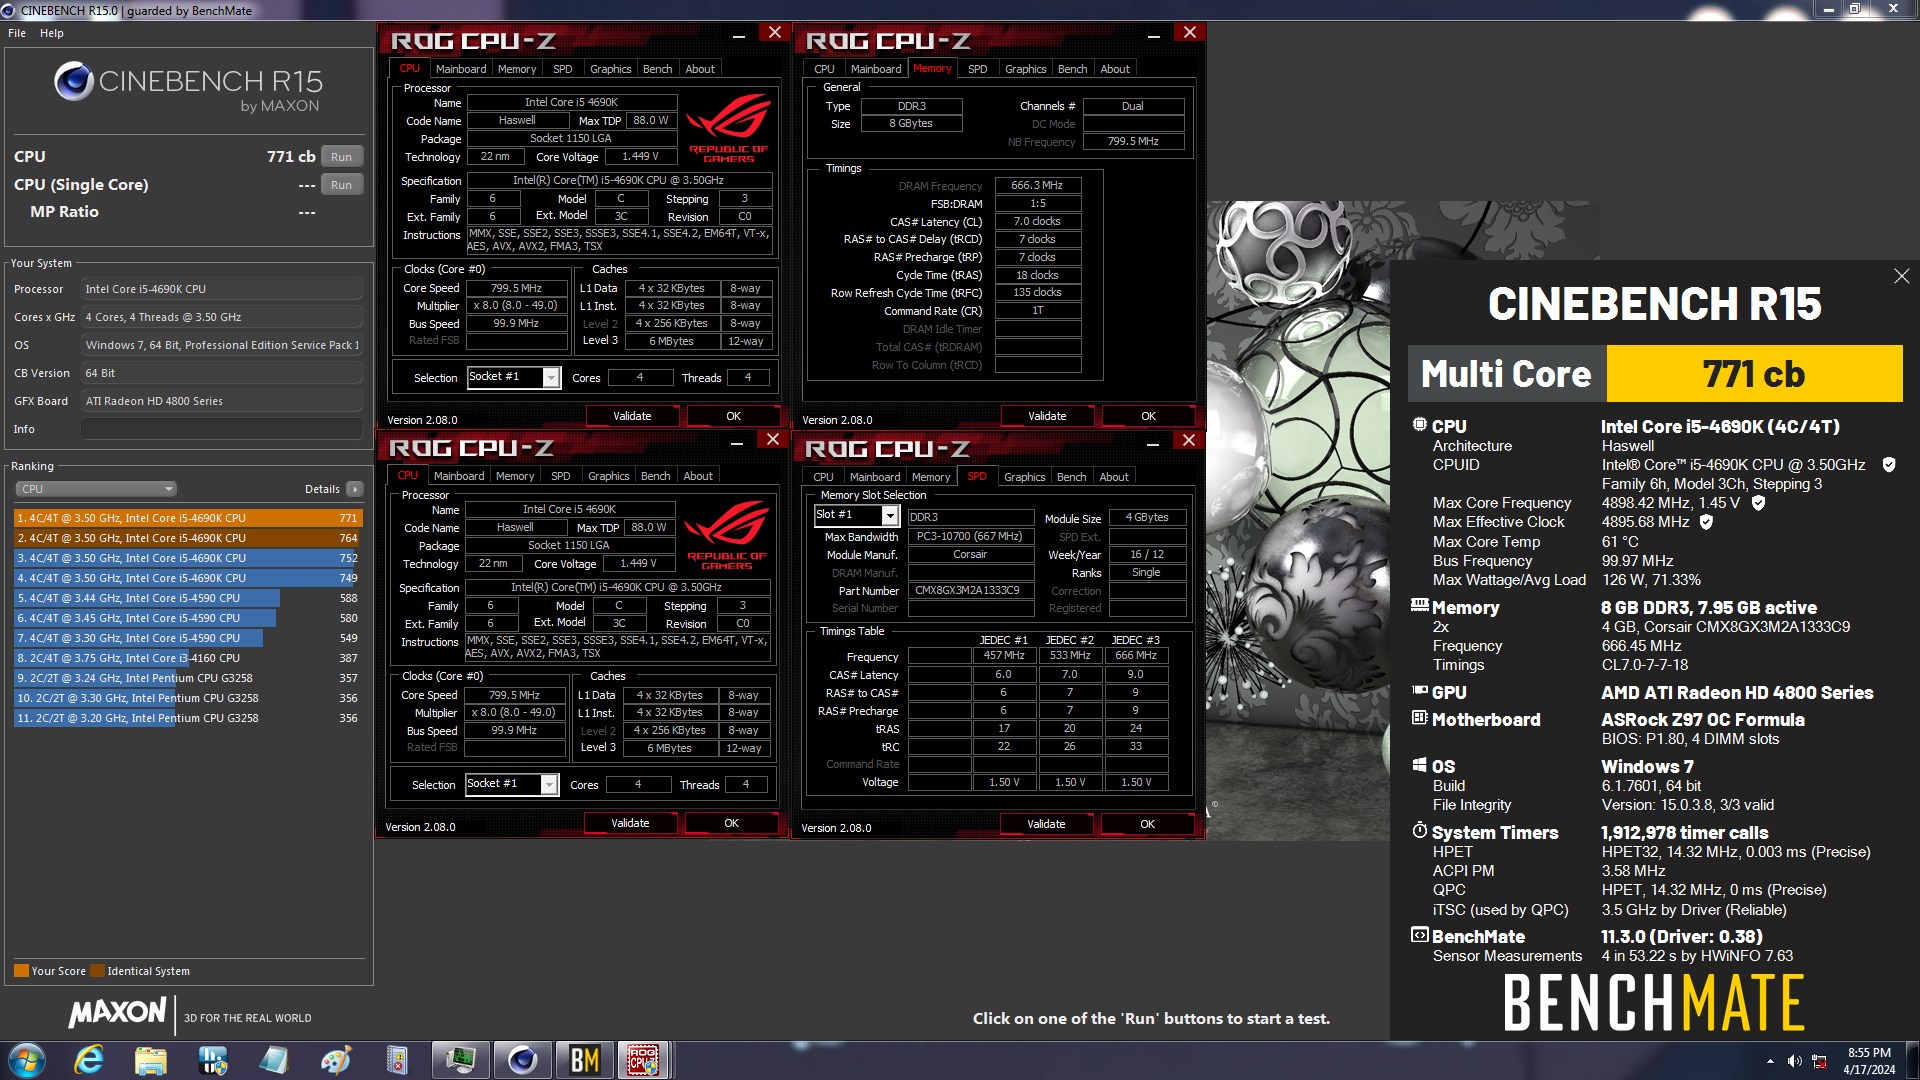
Task: Click the Motherboard icon in BenchMate panel
Action: 1419,718
